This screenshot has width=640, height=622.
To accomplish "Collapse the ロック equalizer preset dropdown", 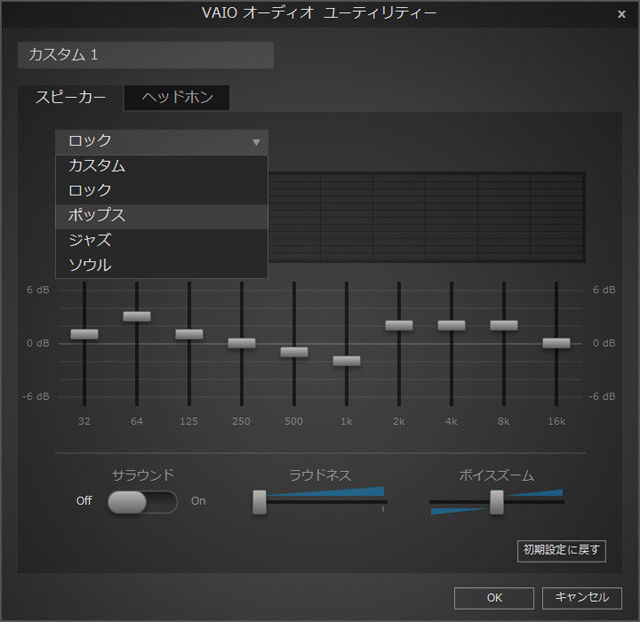I will (x=162, y=142).
